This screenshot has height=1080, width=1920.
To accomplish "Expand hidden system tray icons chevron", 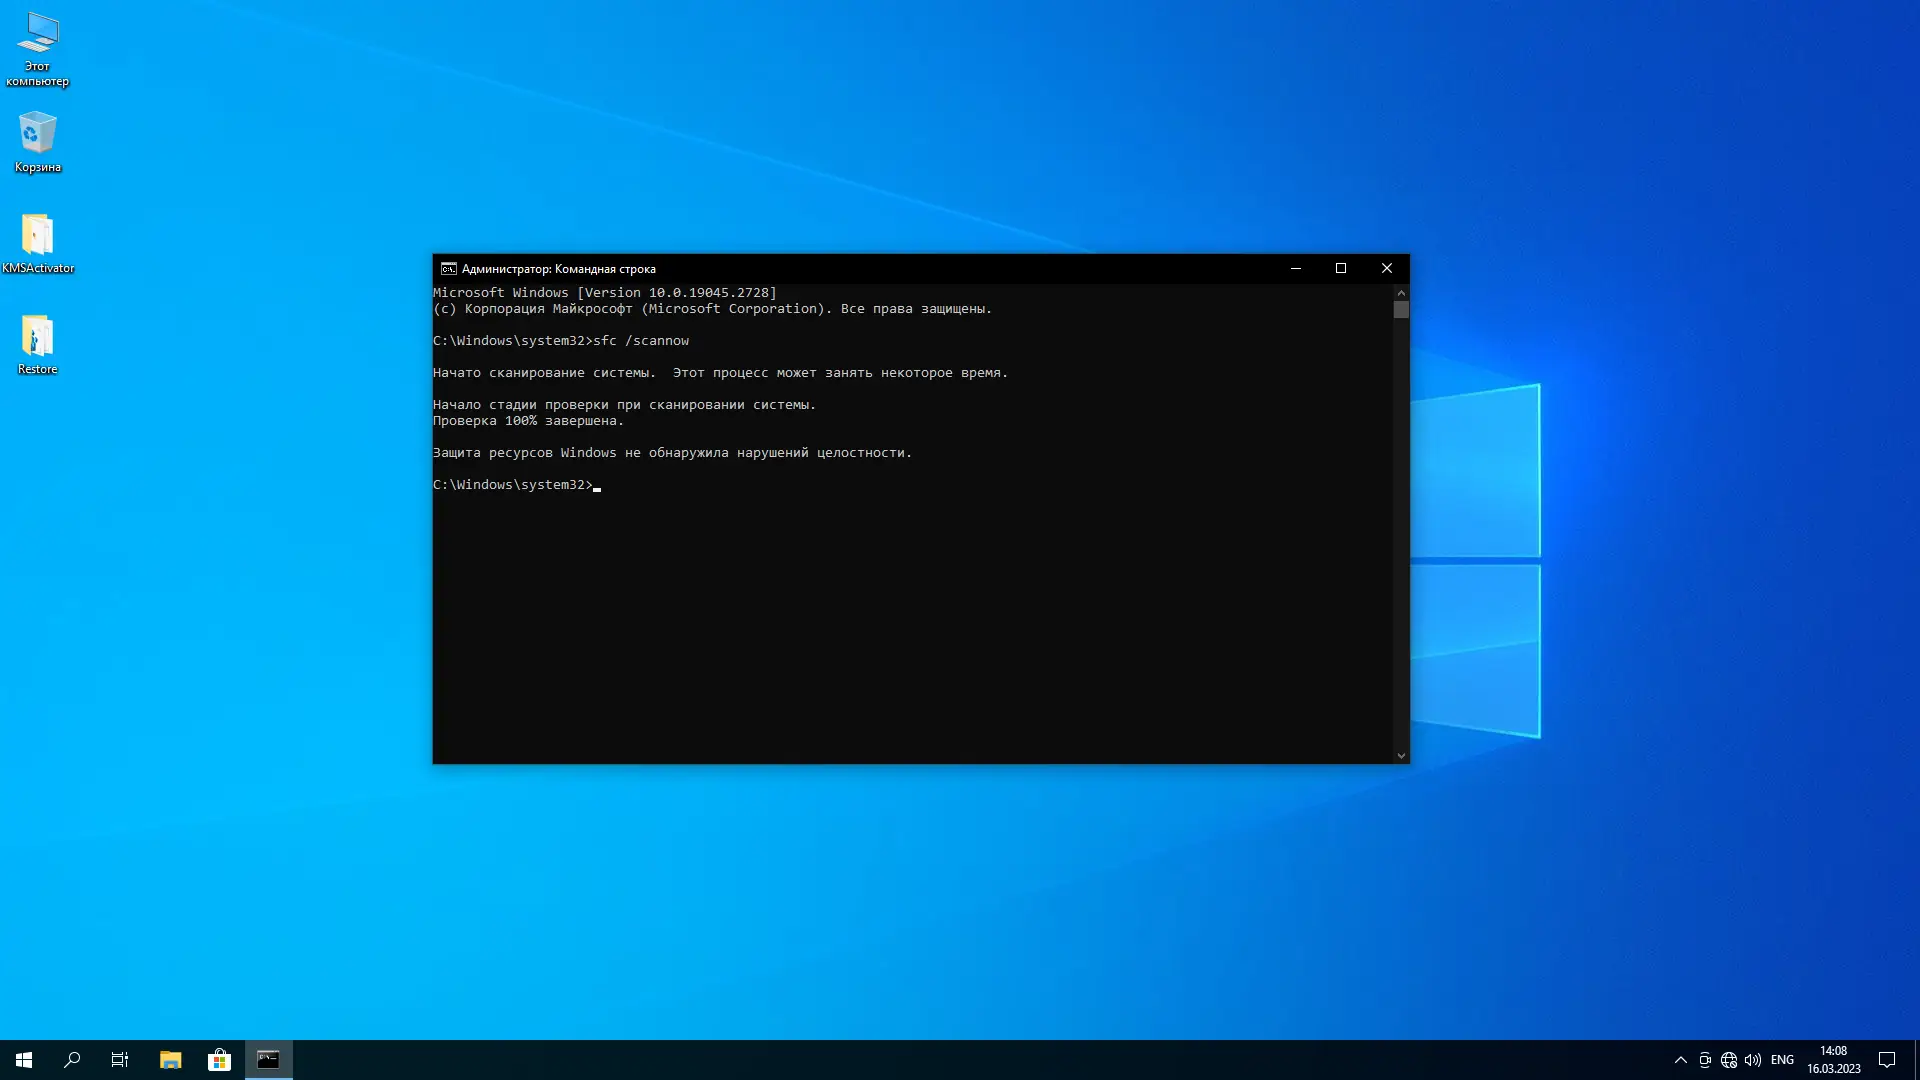I will click(1680, 1060).
